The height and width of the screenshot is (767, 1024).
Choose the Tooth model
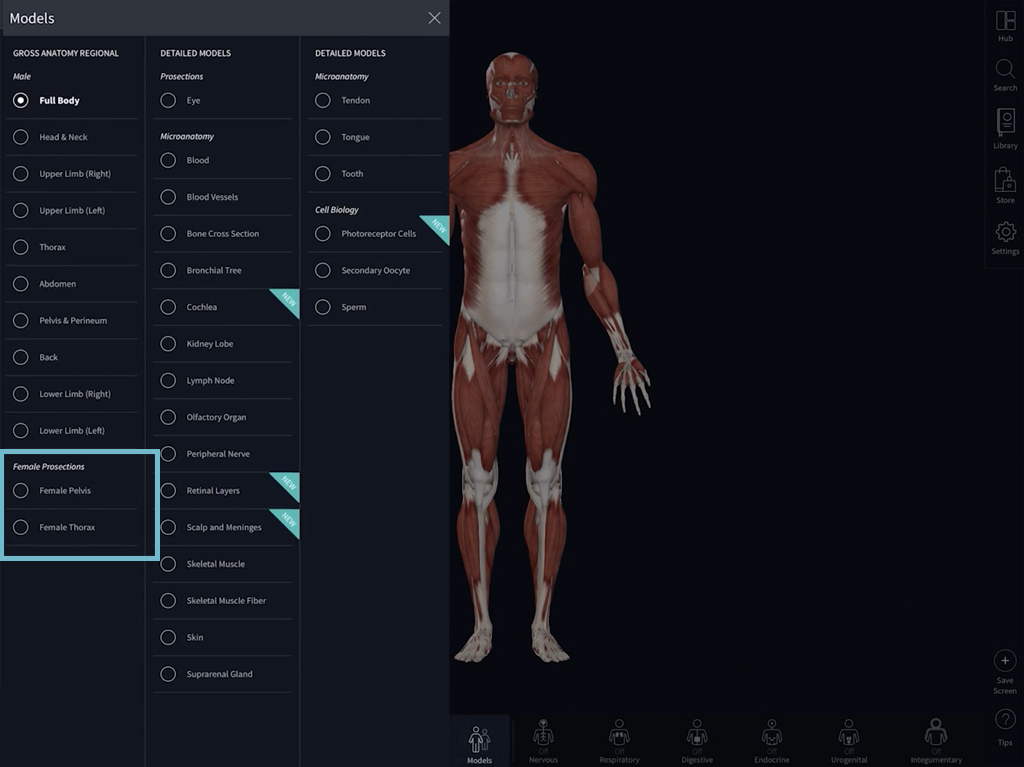(x=323, y=174)
